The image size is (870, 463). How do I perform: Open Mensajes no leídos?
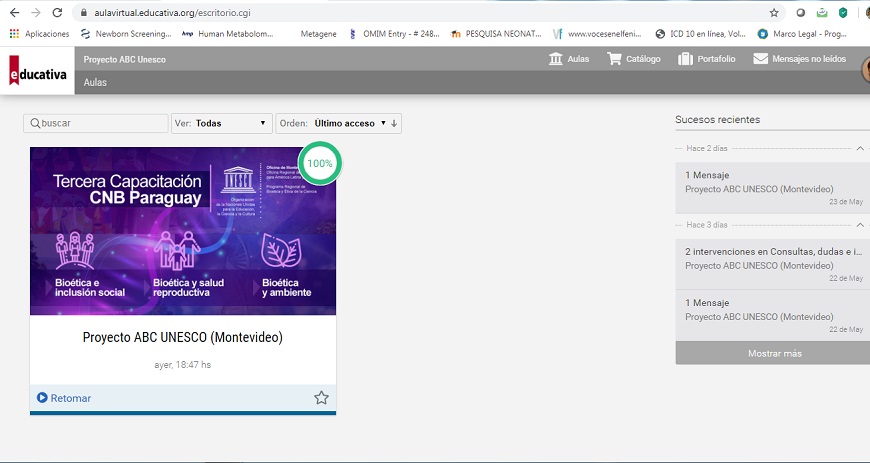click(x=799, y=59)
